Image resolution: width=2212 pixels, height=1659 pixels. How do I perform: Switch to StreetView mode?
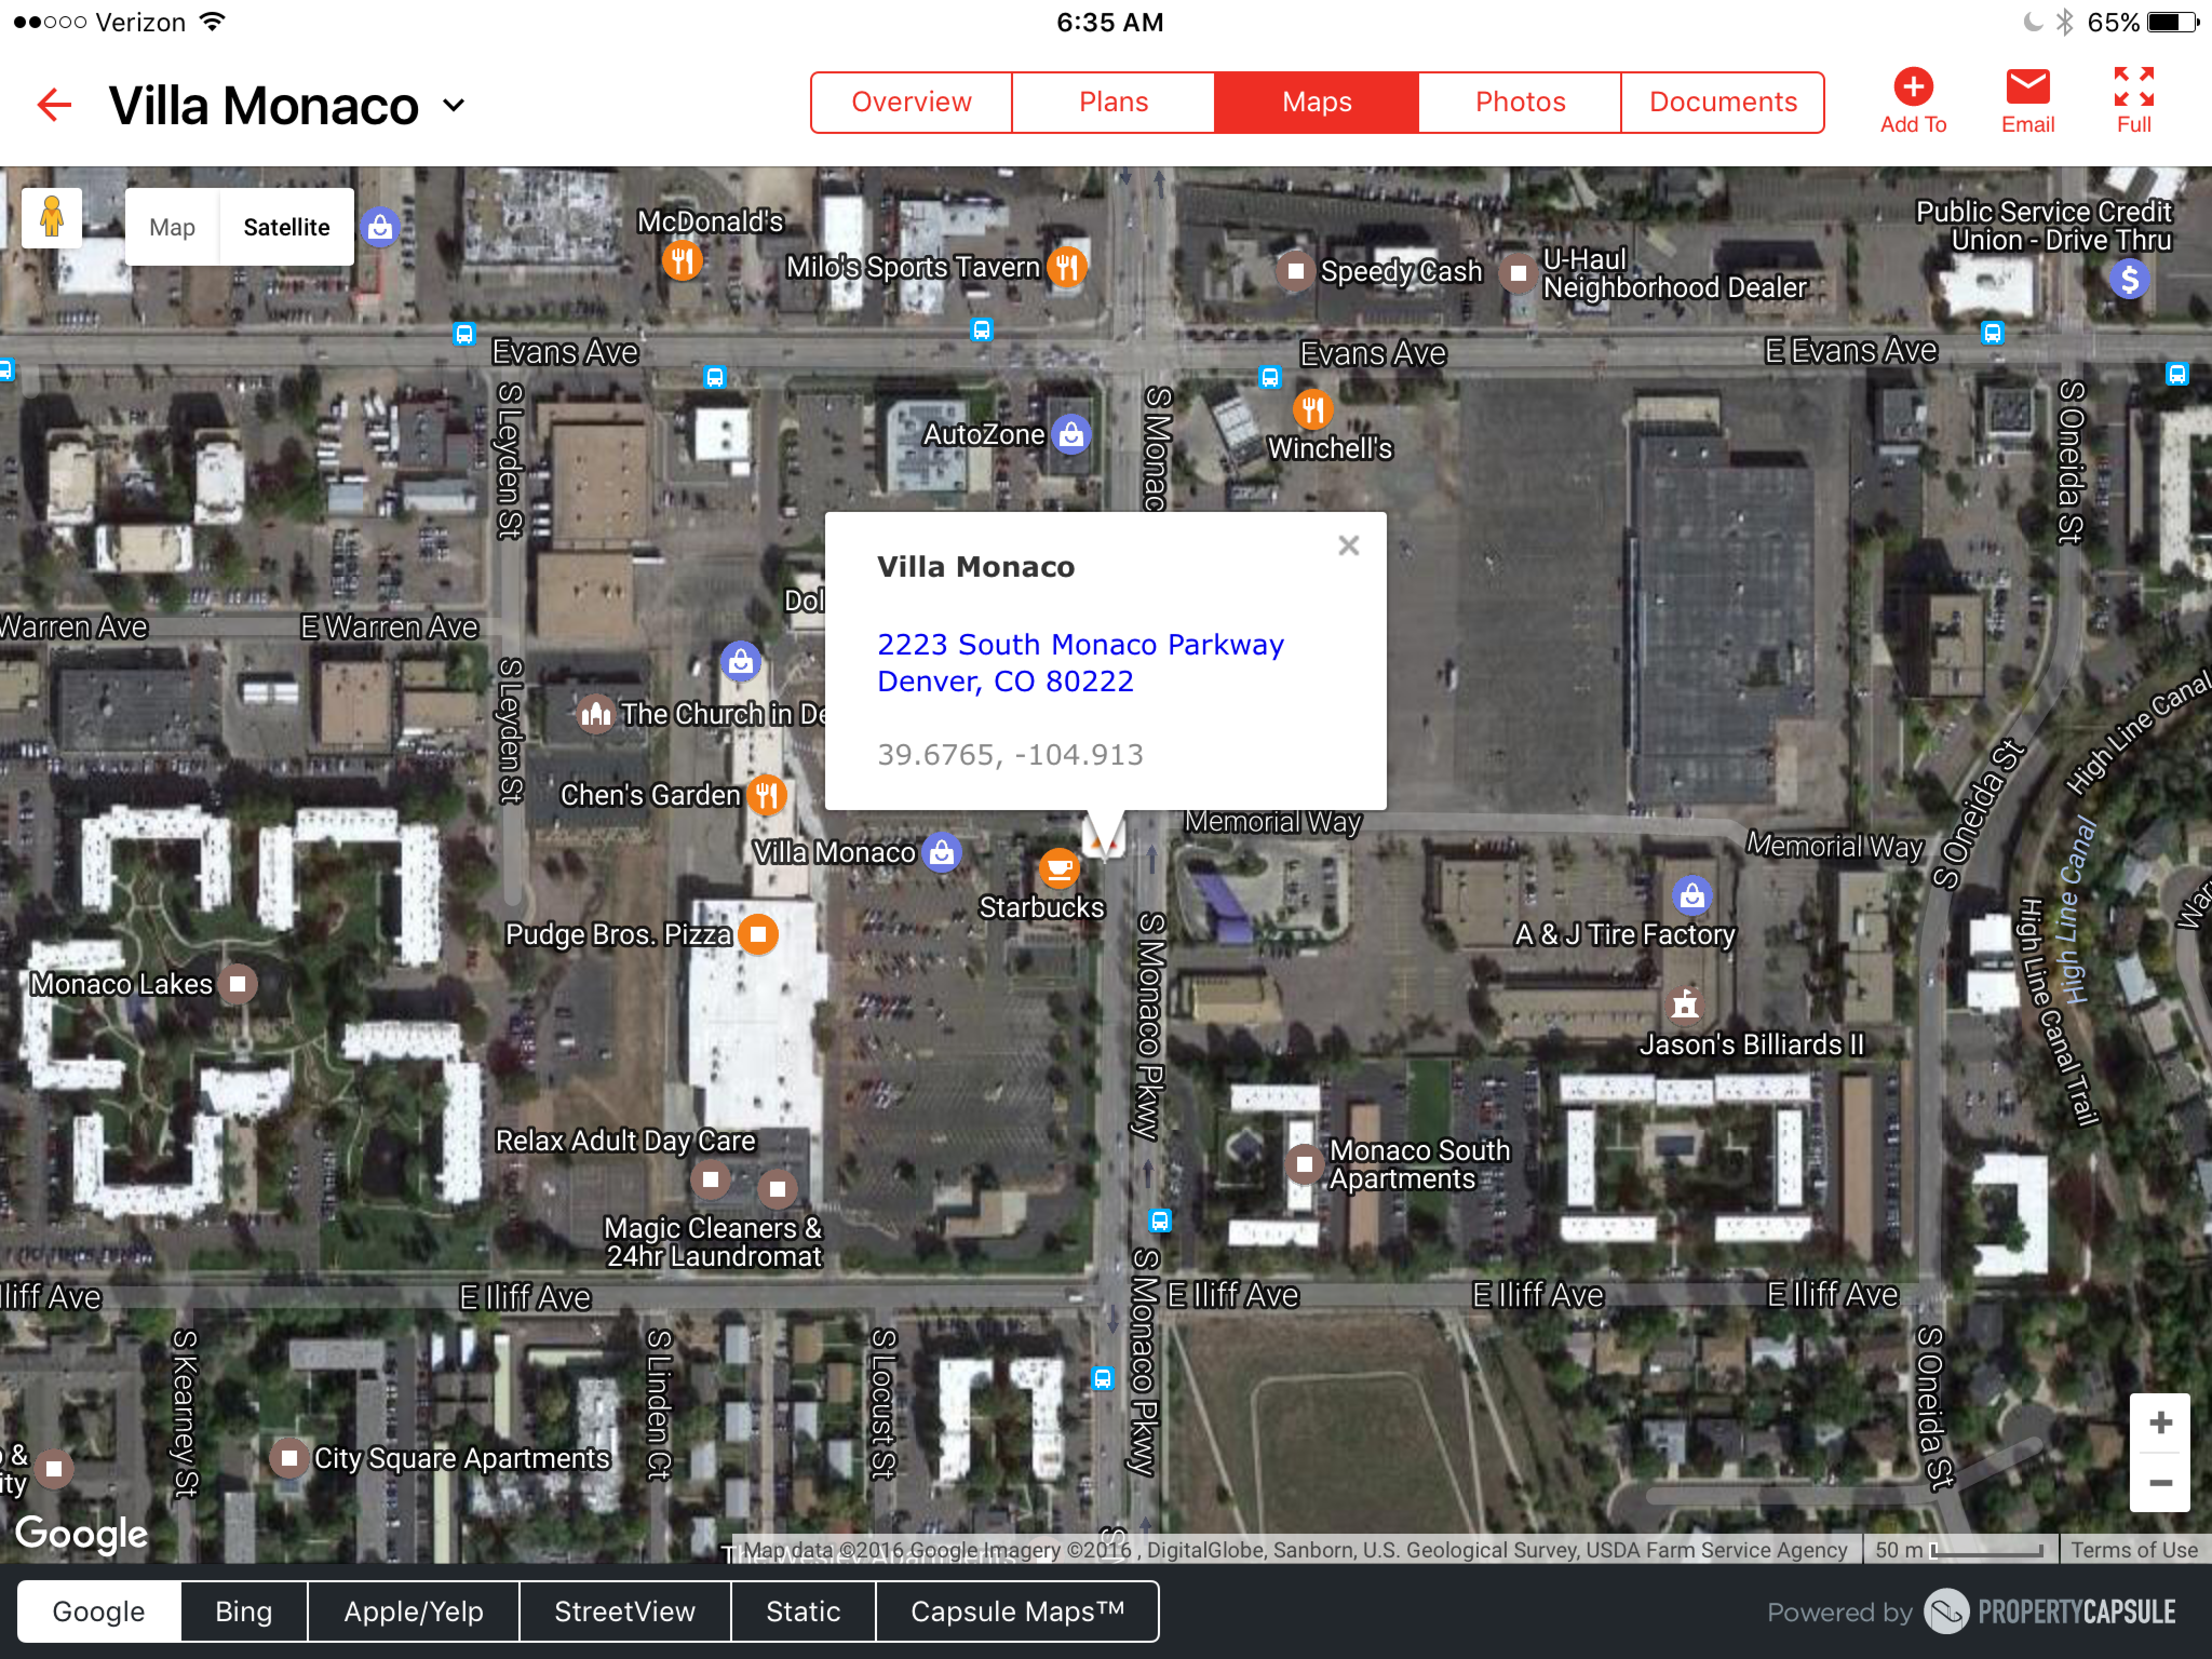pos(625,1611)
